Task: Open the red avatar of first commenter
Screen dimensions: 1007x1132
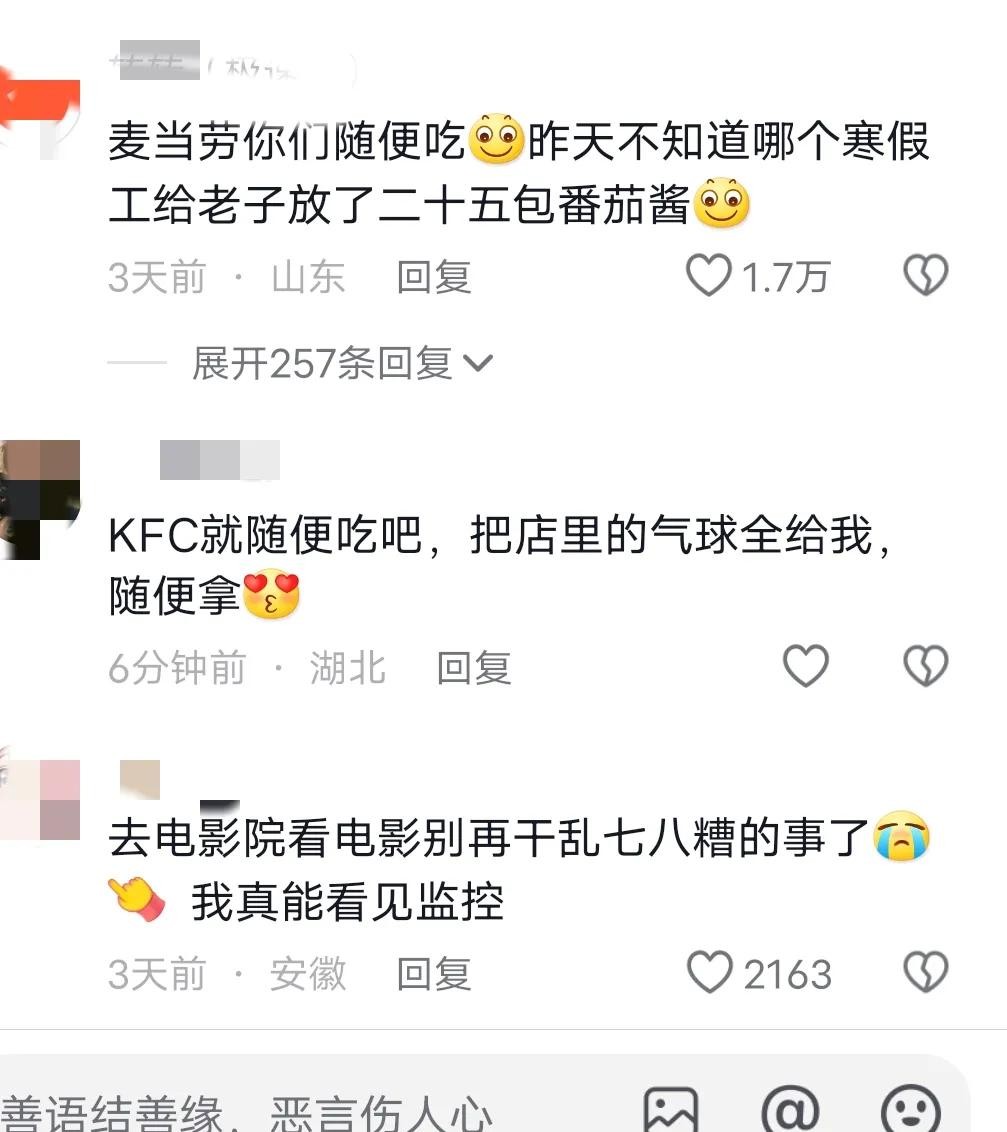Action: (x=40, y=119)
